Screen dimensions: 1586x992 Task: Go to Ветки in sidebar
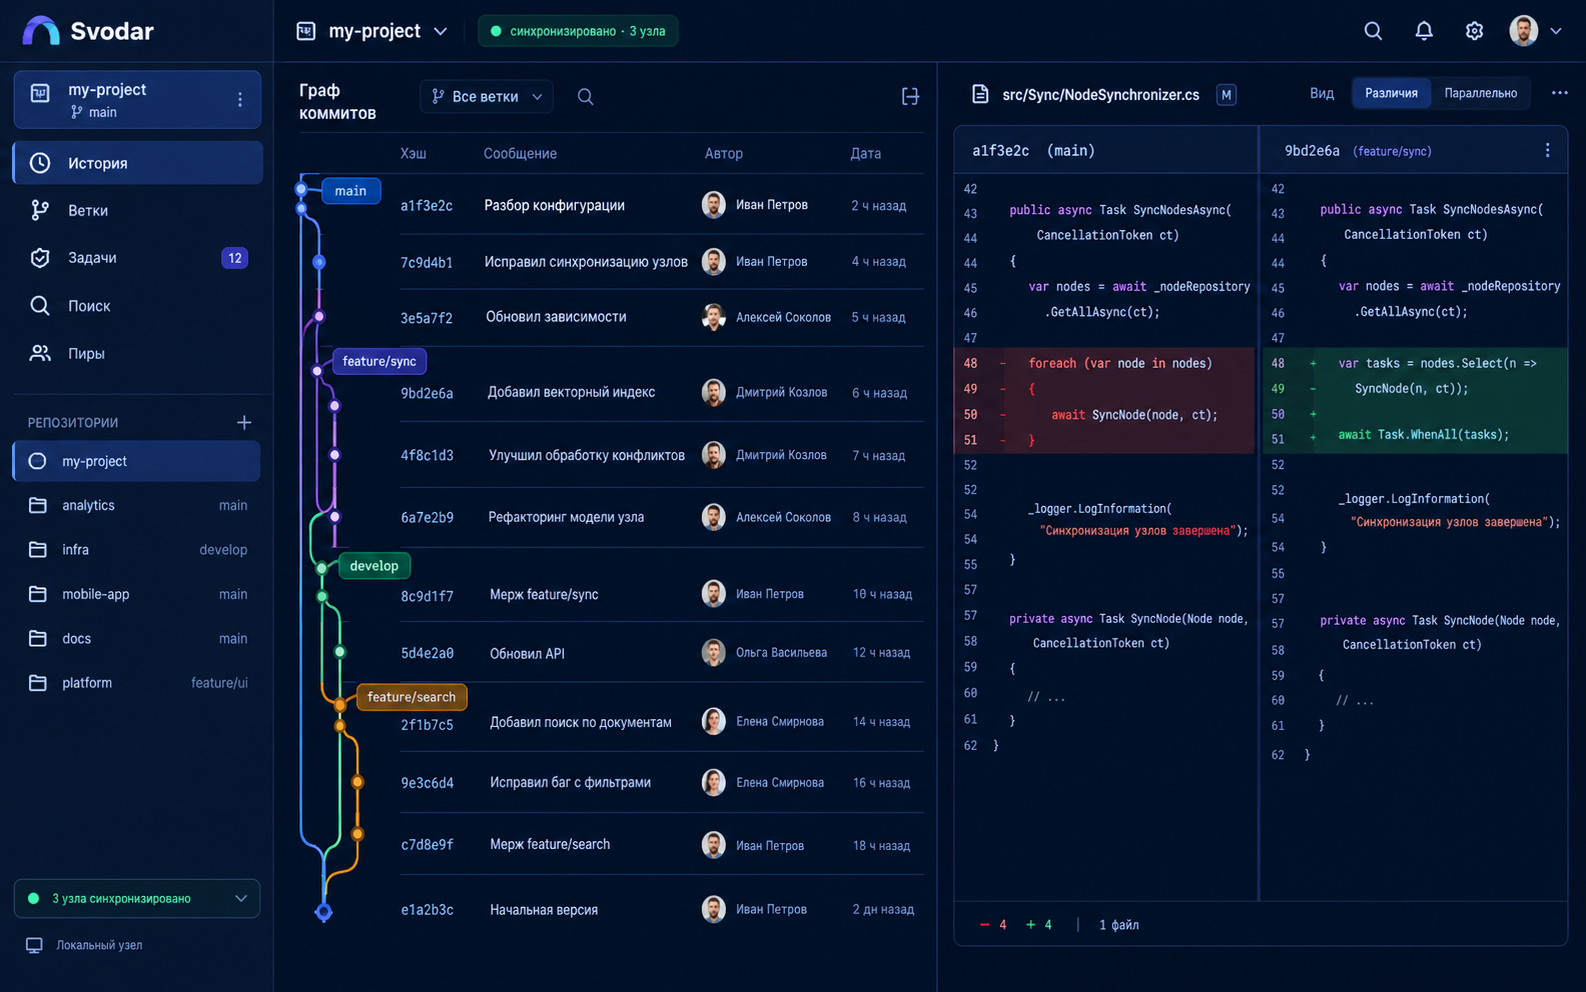click(x=138, y=210)
